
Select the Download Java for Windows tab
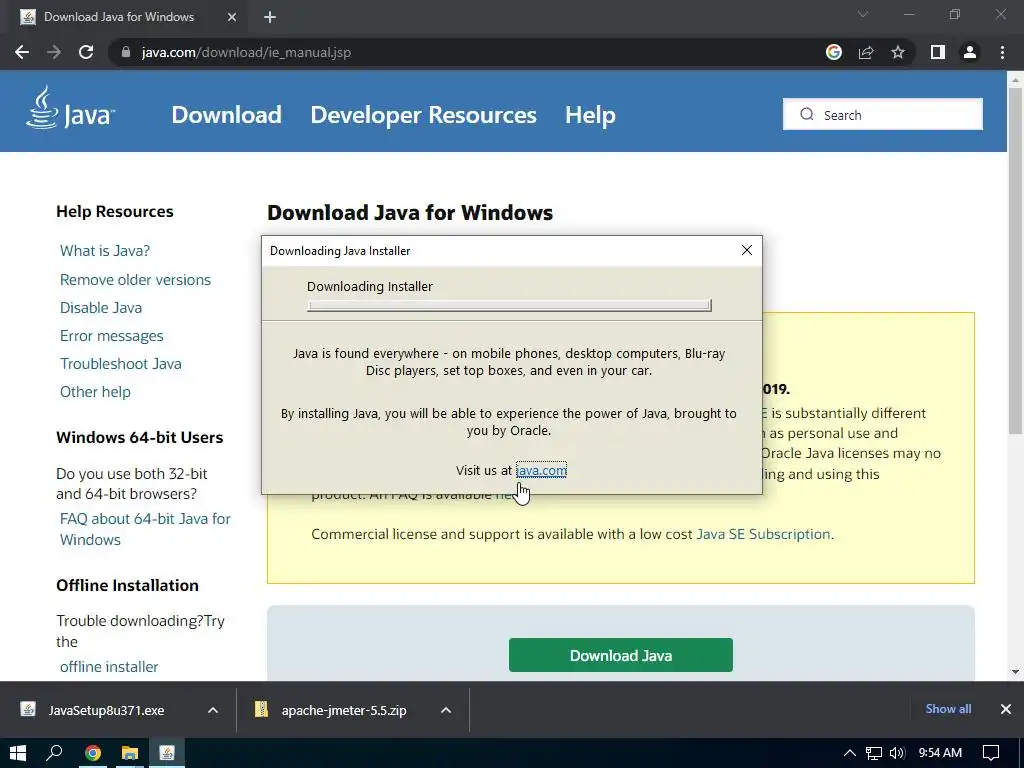coord(128,17)
